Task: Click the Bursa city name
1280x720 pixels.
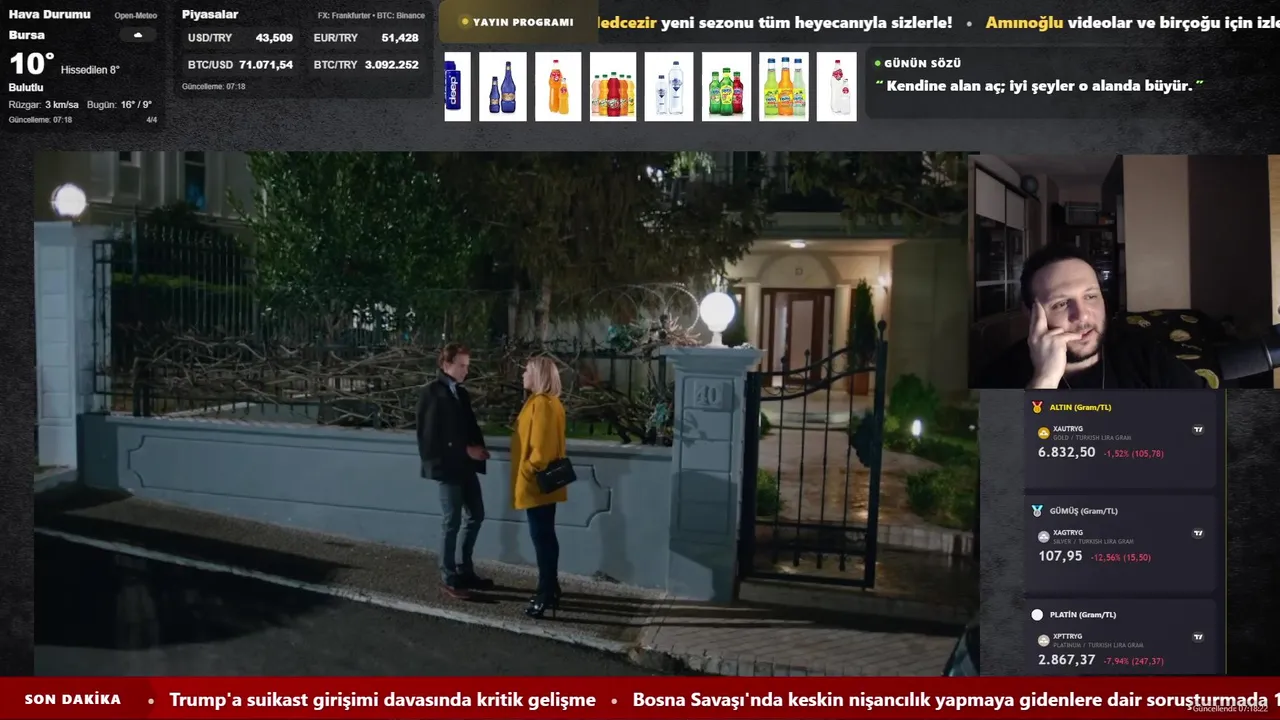Action: [x=26, y=35]
